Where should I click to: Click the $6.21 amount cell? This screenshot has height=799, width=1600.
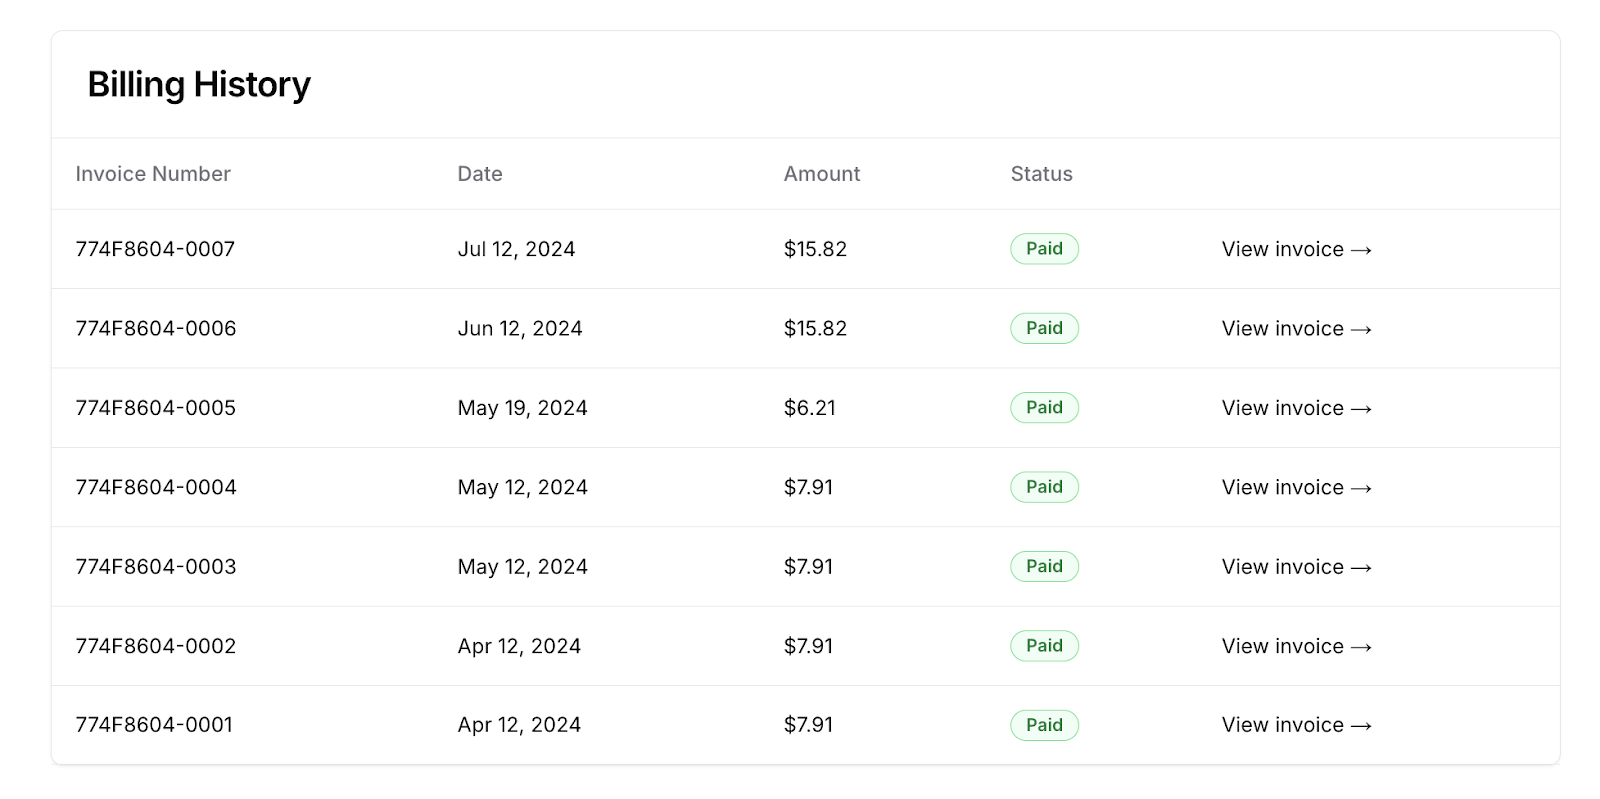point(809,408)
